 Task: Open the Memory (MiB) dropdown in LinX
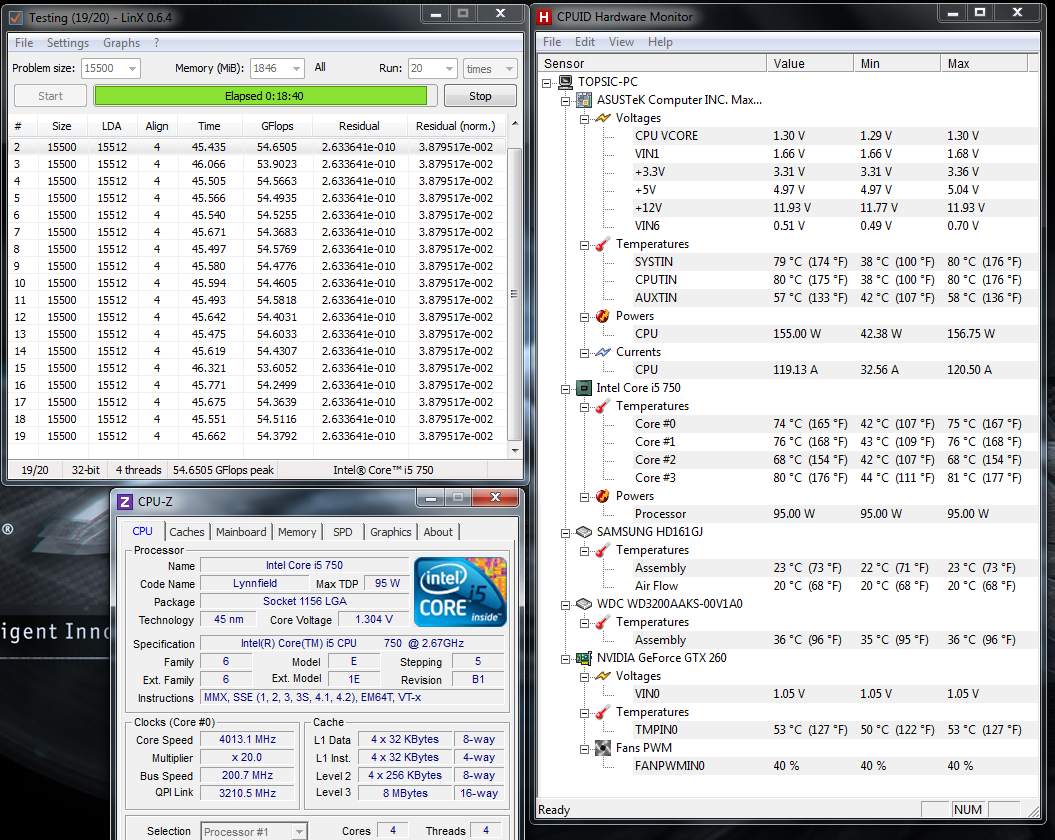(x=295, y=69)
